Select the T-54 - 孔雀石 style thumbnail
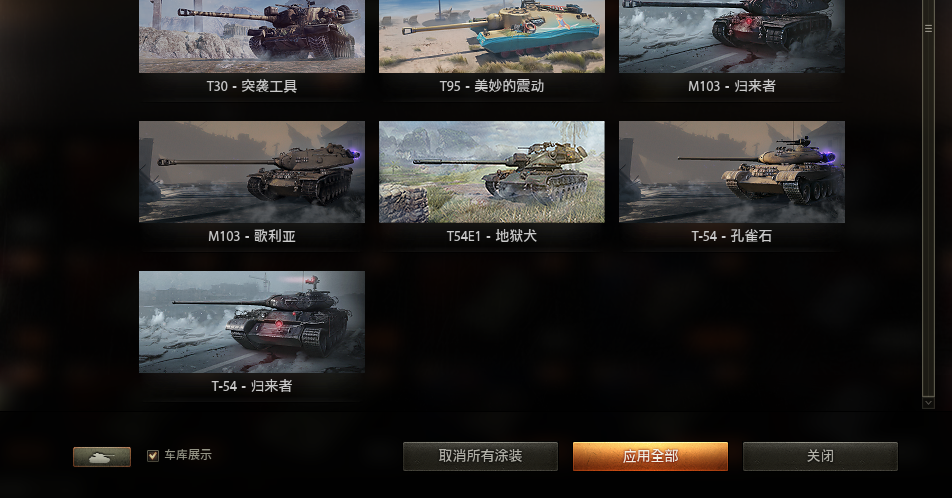 coord(732,172)
